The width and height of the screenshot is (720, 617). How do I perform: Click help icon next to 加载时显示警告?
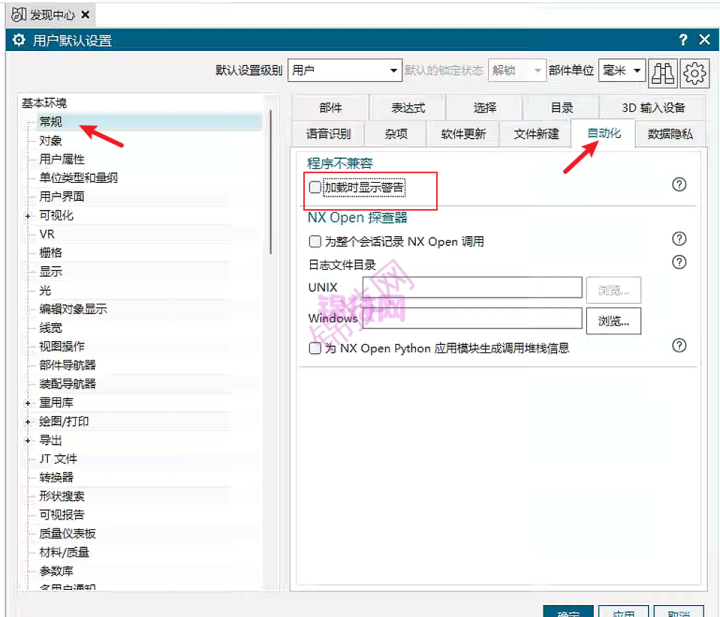point(679,185)
